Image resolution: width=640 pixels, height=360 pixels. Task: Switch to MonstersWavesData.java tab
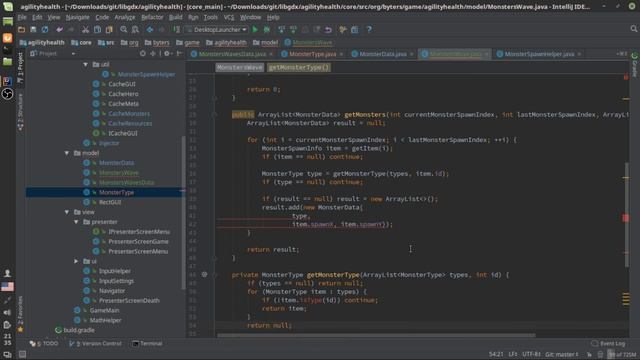(x=232, y=54)
